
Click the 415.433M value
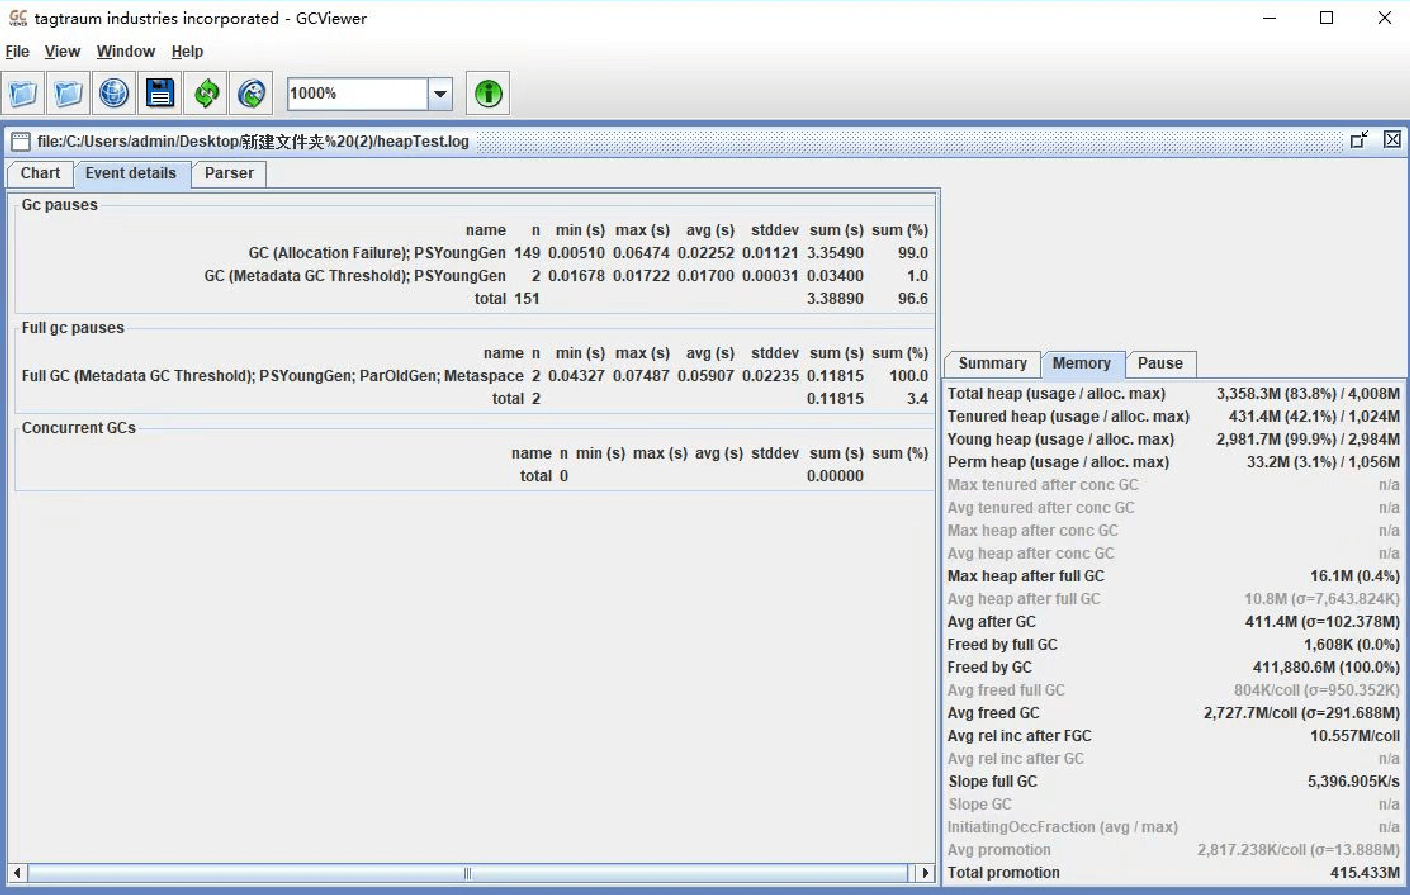click(1365, 874)
